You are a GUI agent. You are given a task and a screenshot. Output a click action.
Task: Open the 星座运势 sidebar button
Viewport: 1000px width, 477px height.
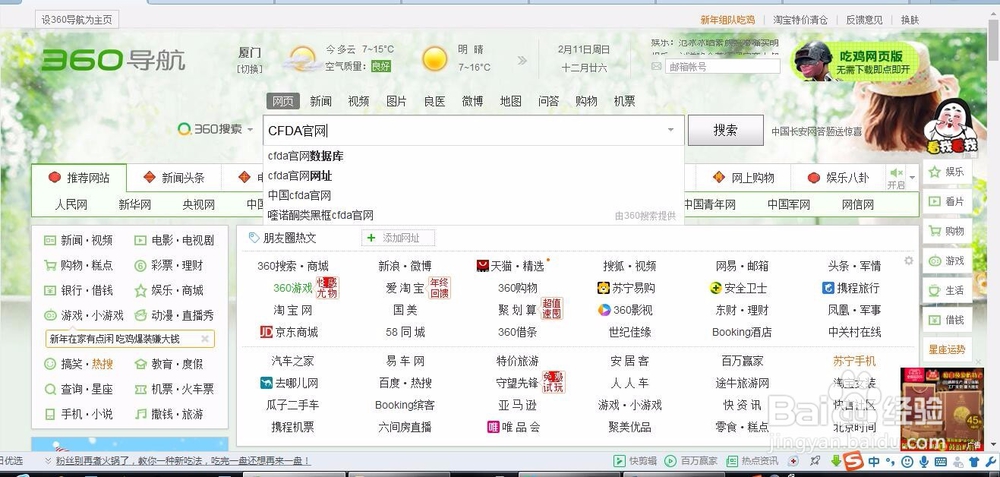click(947, 349)
